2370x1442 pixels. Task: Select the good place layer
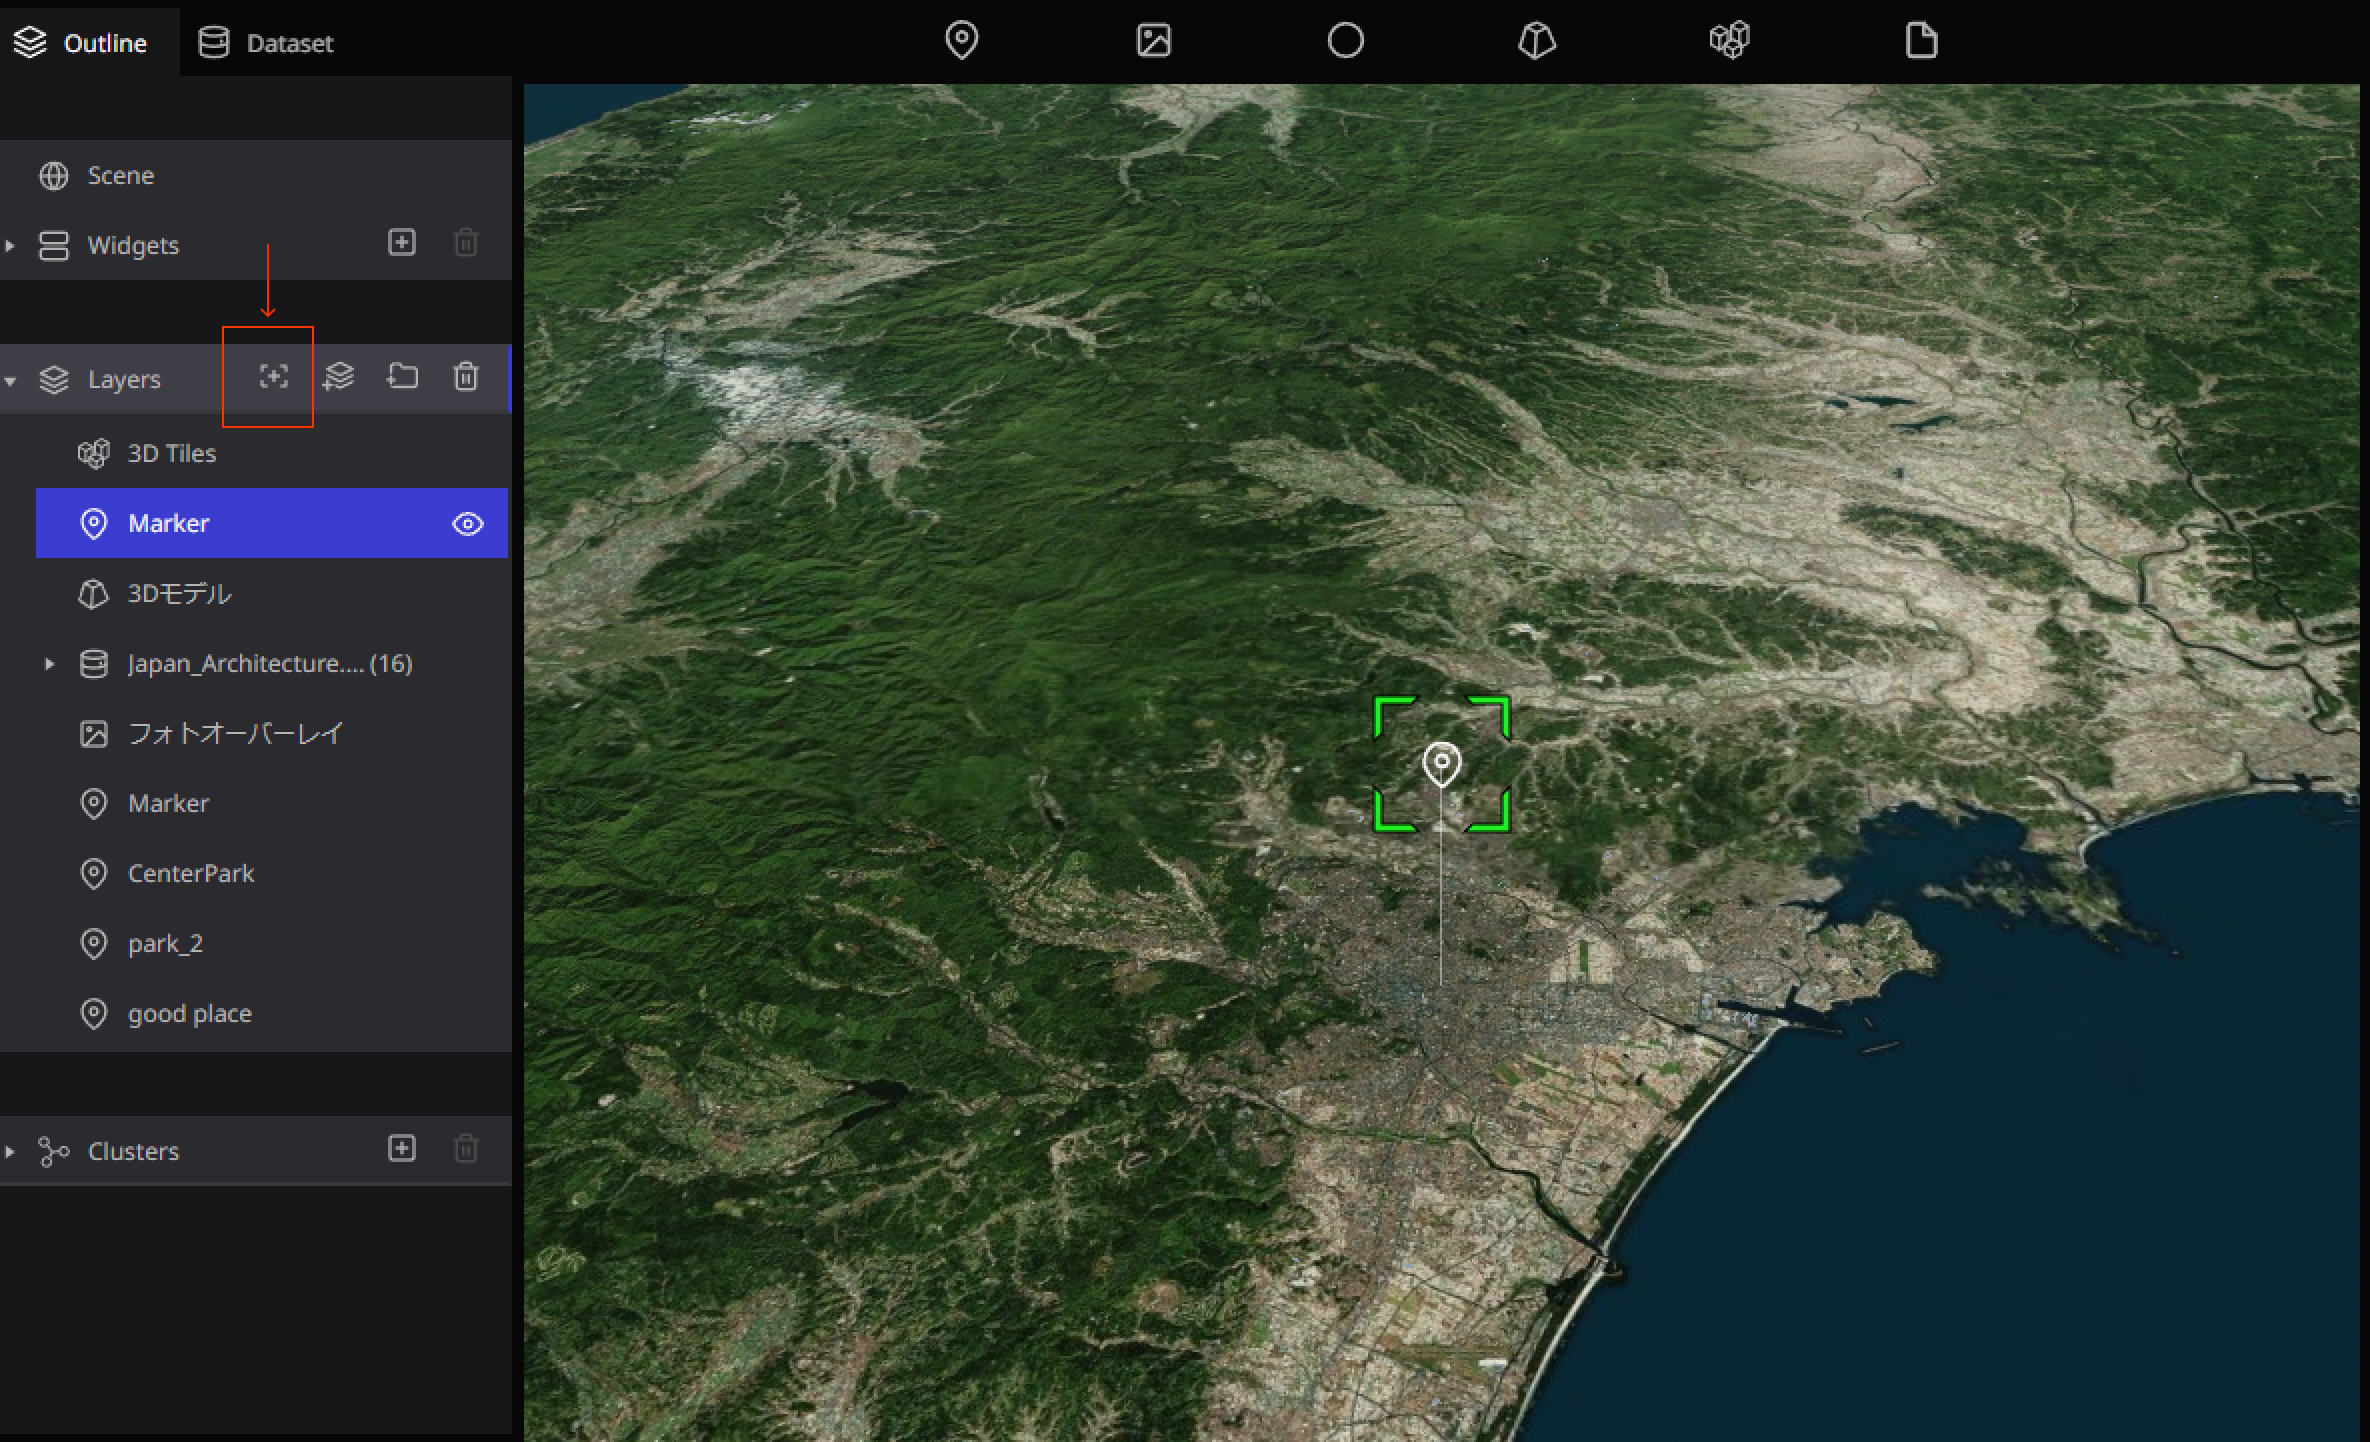[x=272, y=1013]
